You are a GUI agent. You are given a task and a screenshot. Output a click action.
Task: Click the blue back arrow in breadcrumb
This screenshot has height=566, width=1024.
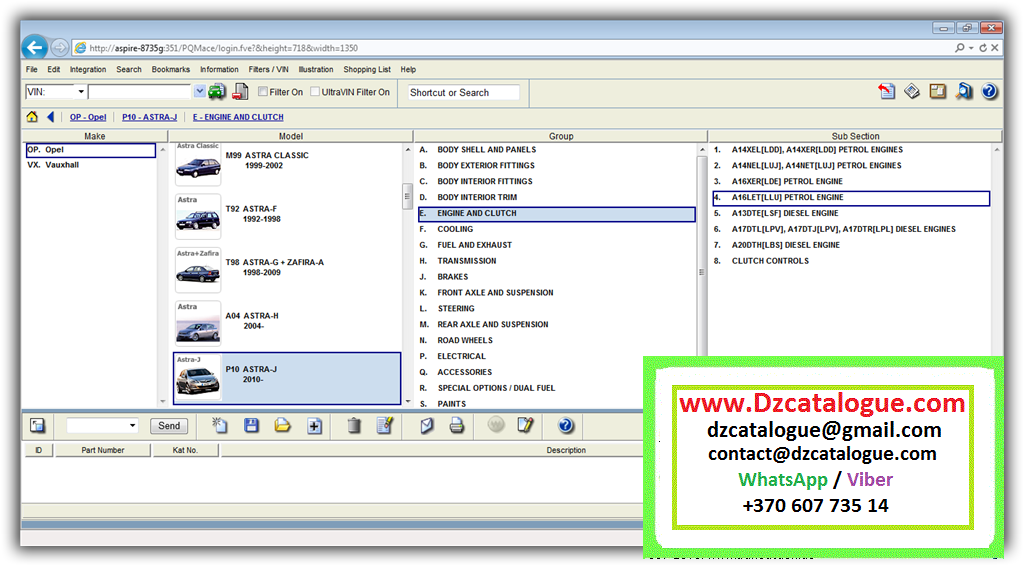(x=50, y=117)
